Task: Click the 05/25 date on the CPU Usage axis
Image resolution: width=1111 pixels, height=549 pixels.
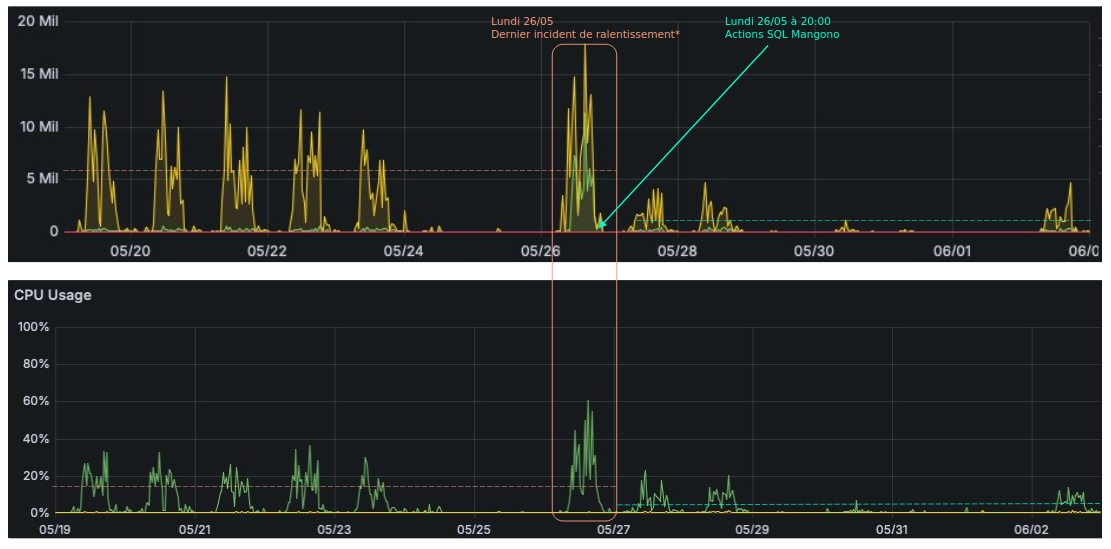Action: click(474, 529)
